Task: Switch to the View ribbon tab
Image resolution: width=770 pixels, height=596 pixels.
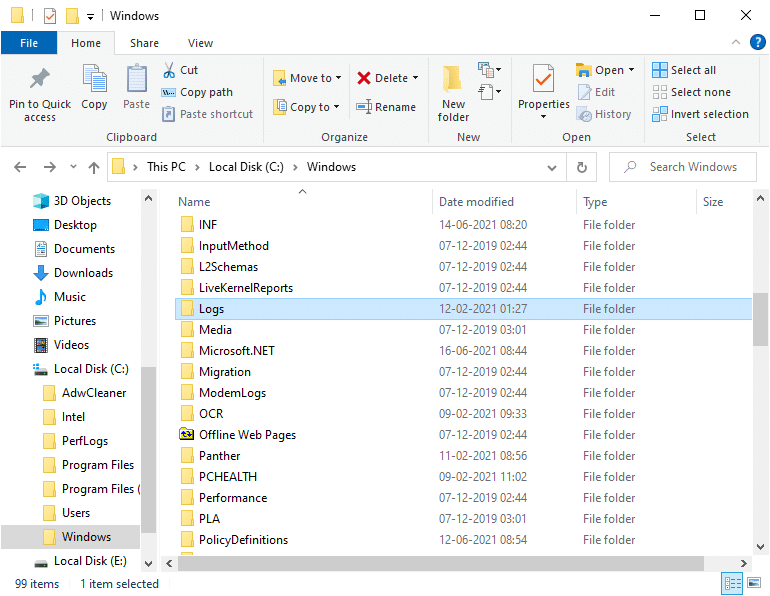Action: tap(200, 43)
